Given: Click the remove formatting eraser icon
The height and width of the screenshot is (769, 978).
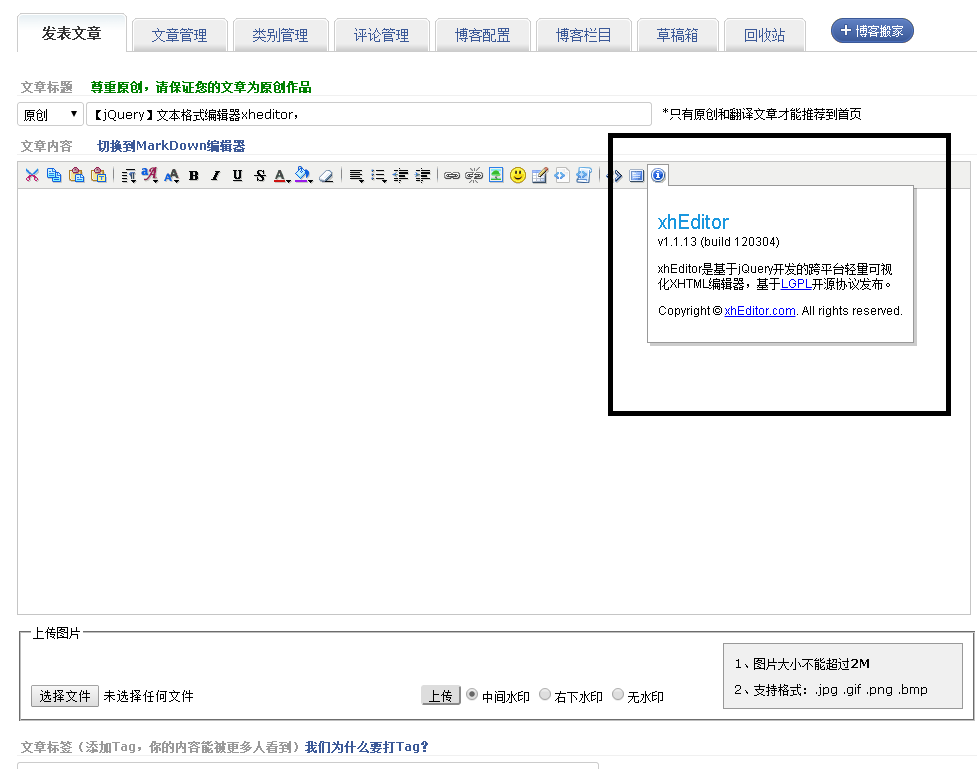Looking at the screenshot, I should pyautogui.click(x=326, y=175).
